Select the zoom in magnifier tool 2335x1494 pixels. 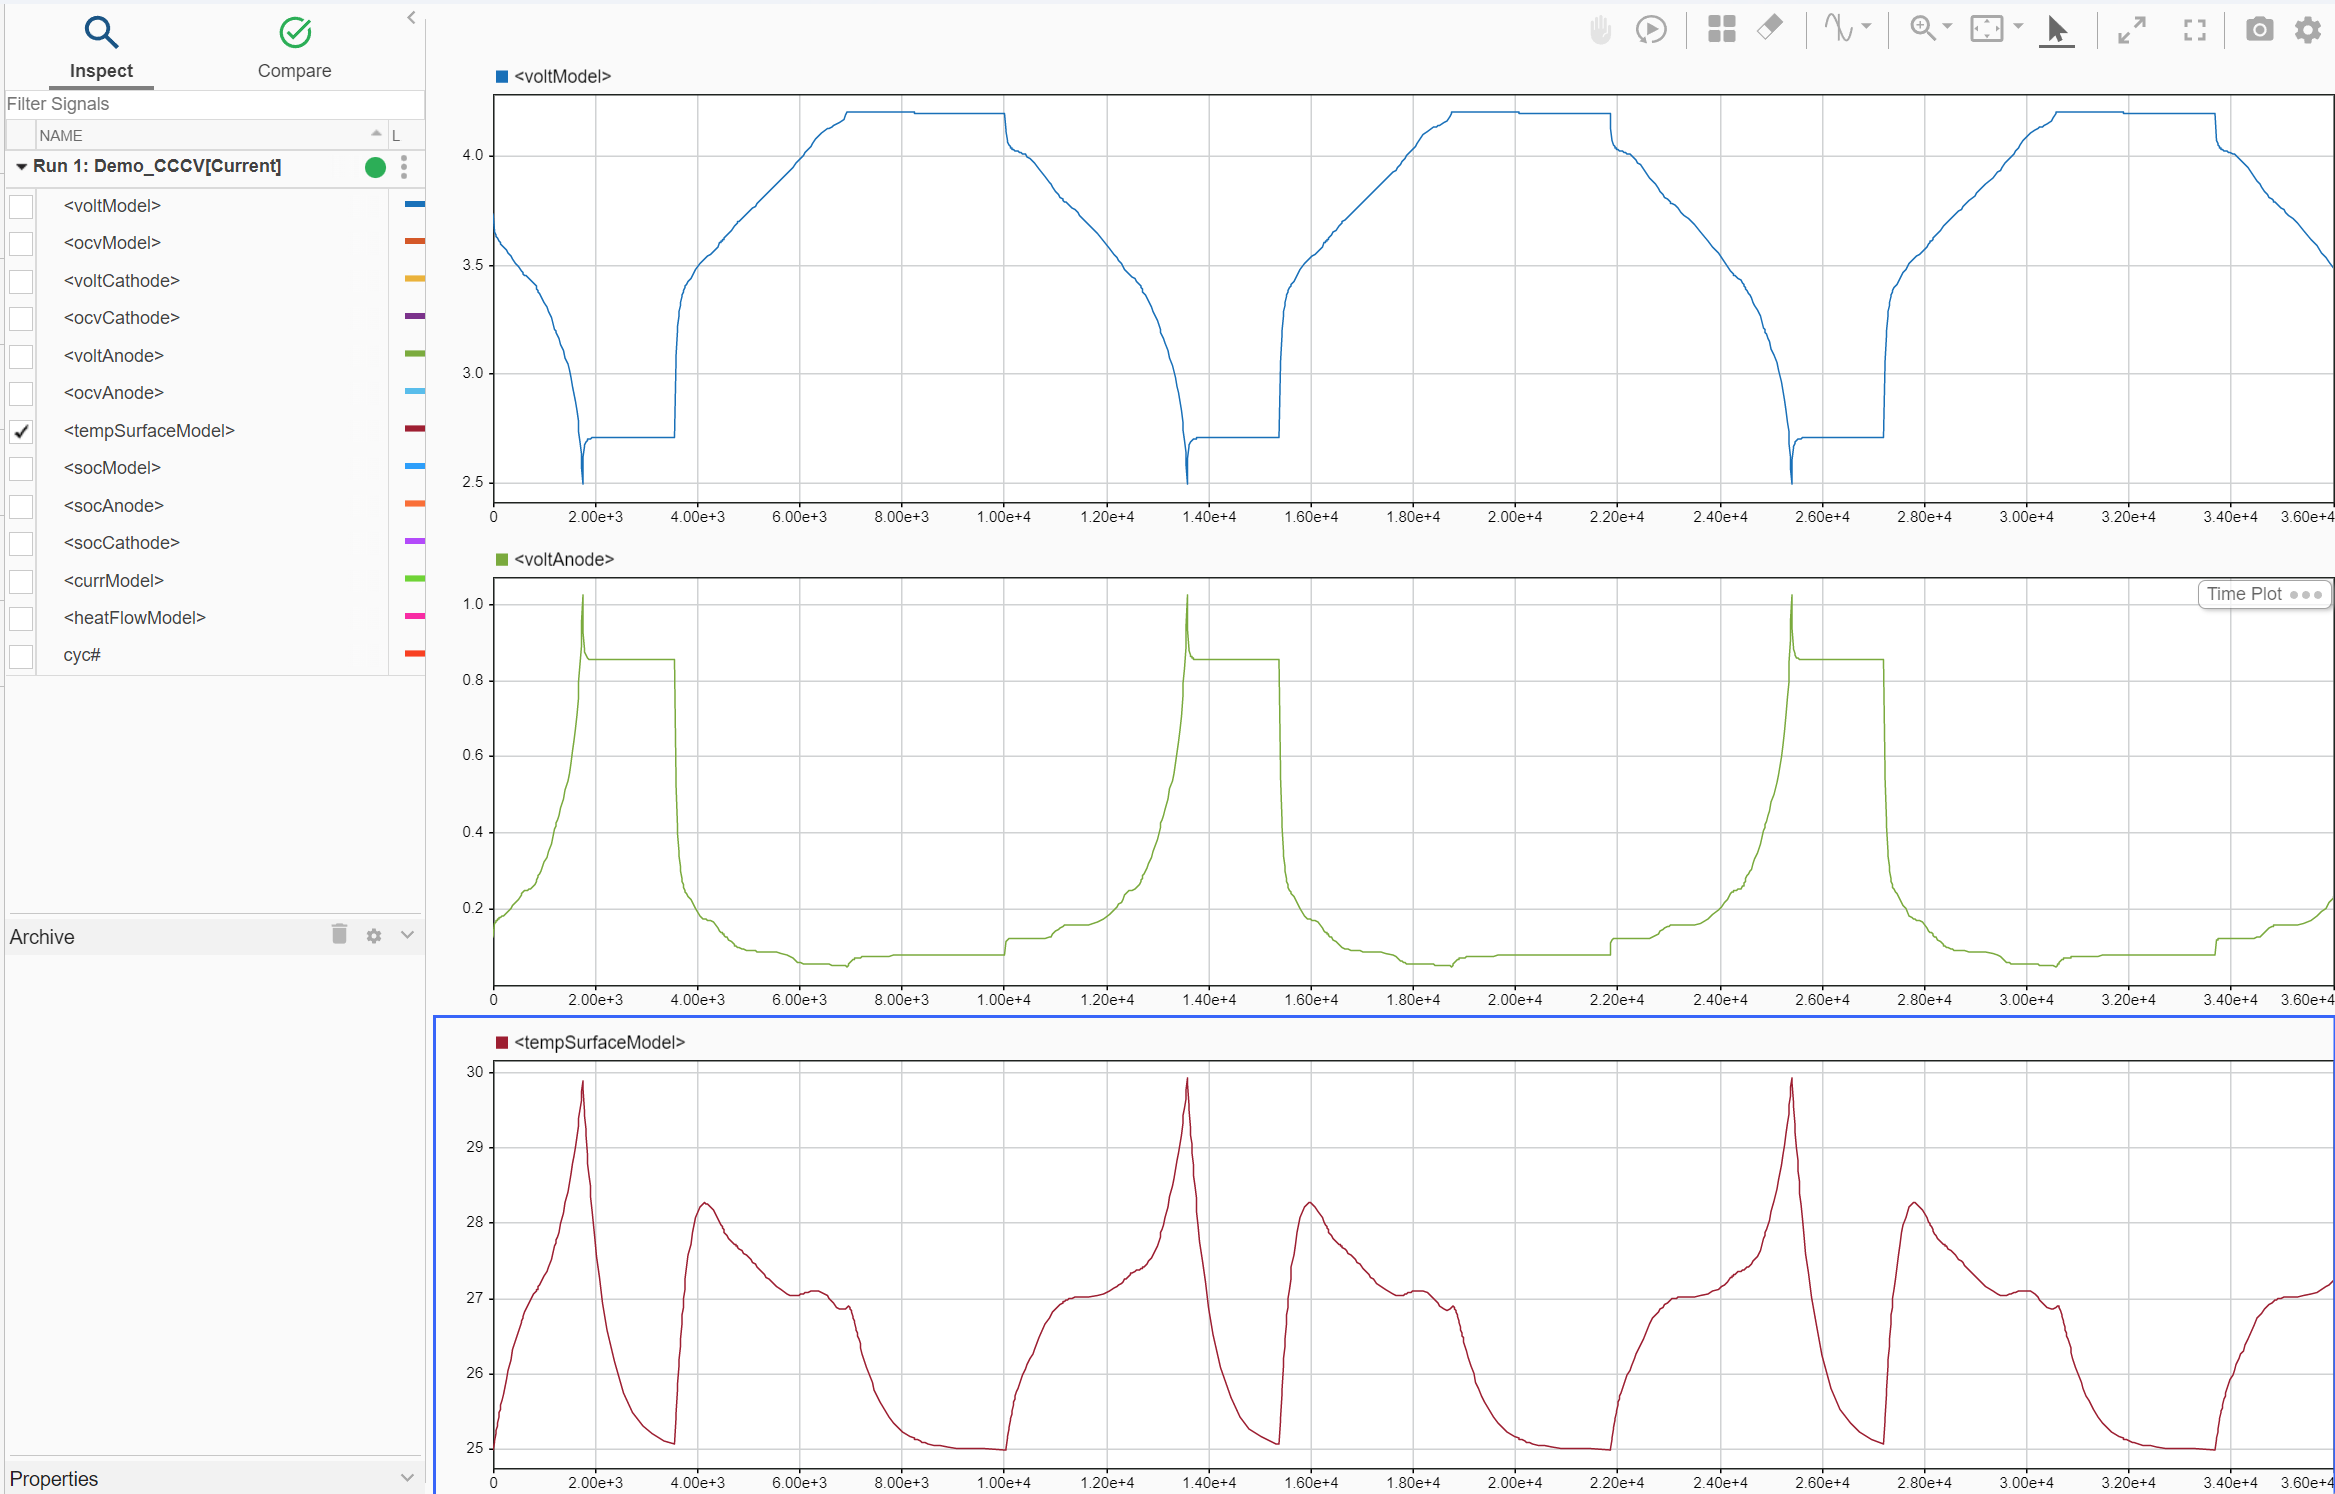[x=1921, y=28]
